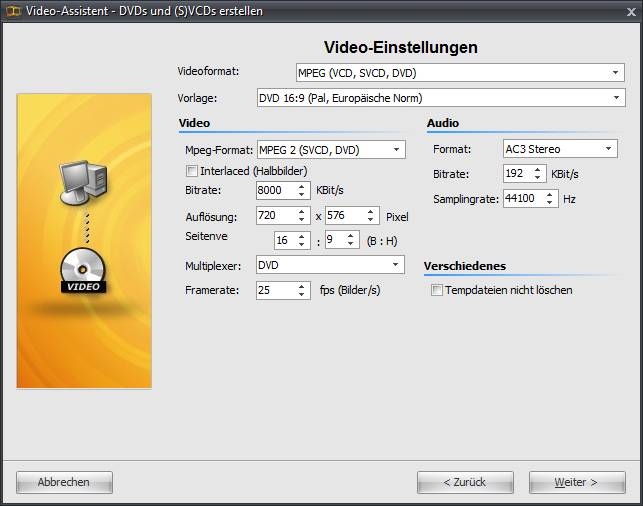The image size is (643, 506).
Task: Open the Multiplexer DVD dropdown
Action: tap(330, 265)
